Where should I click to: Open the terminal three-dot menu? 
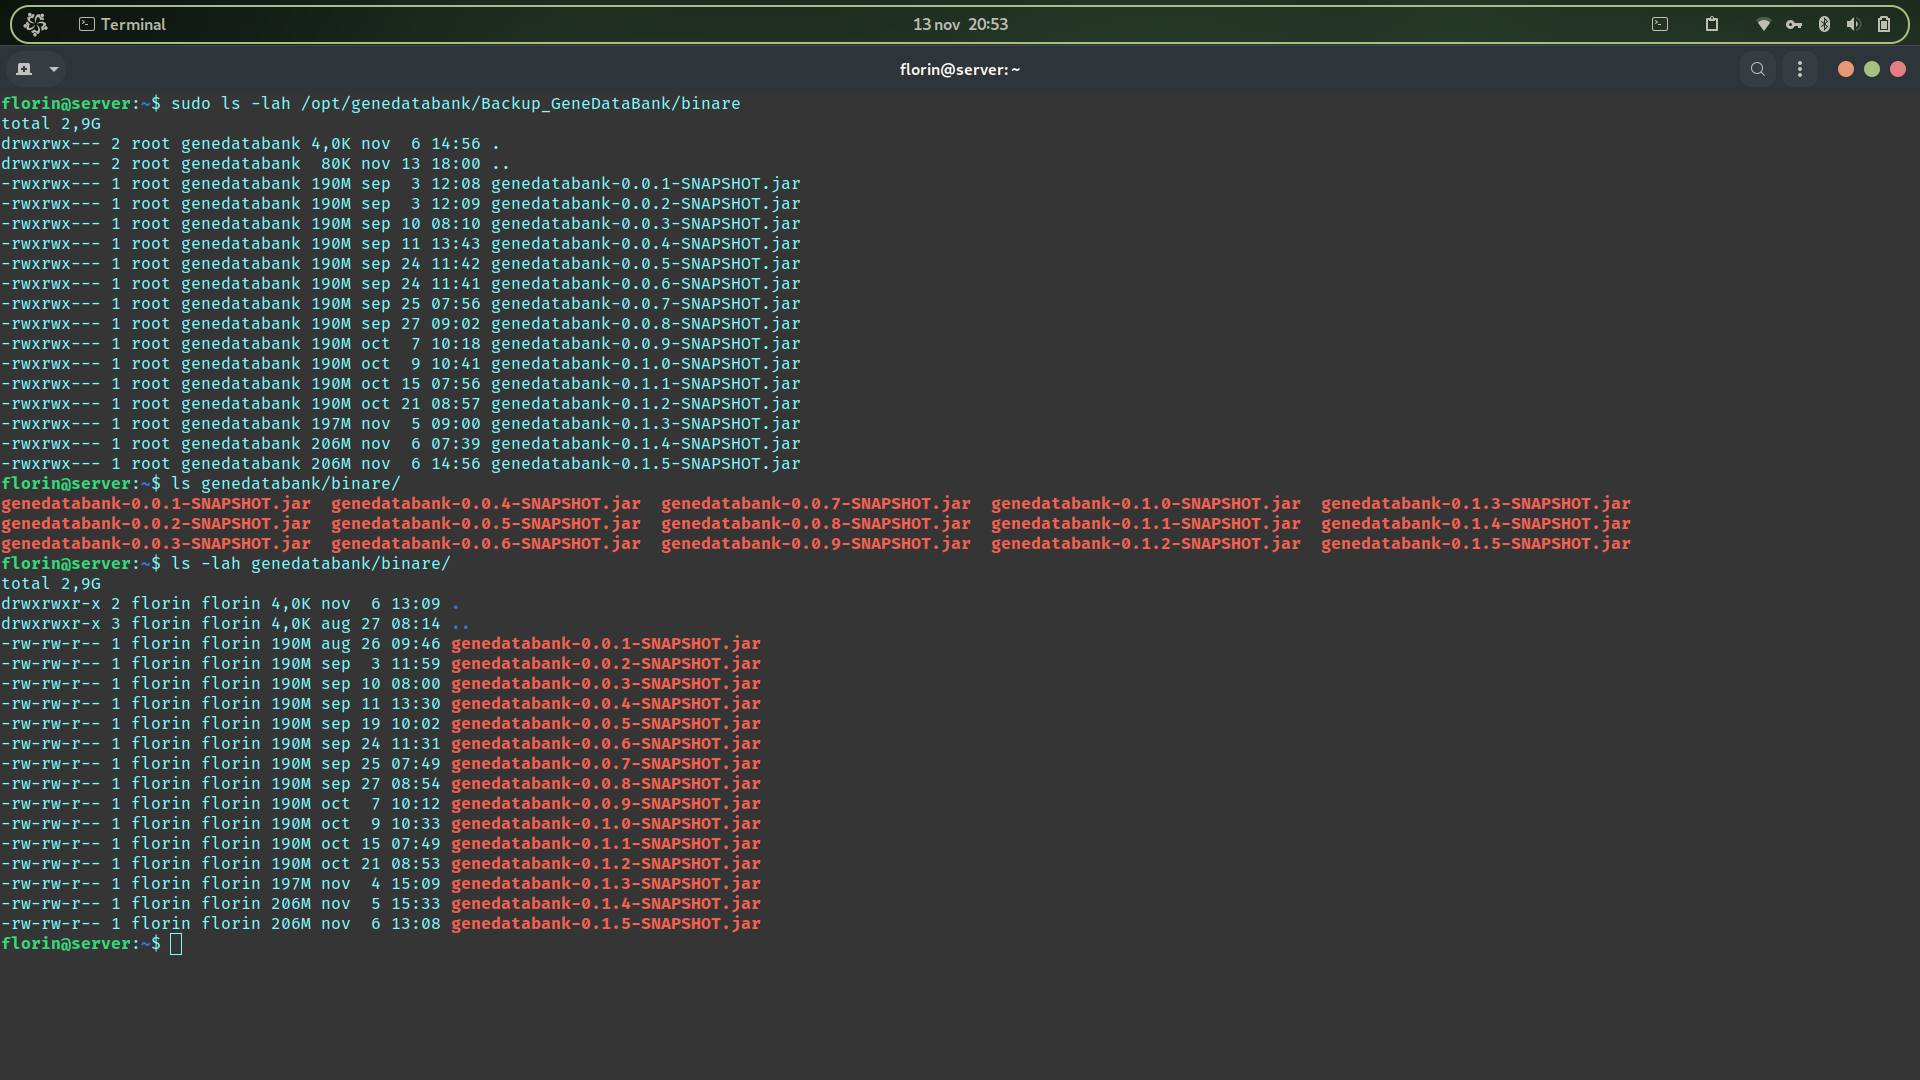1800,69
